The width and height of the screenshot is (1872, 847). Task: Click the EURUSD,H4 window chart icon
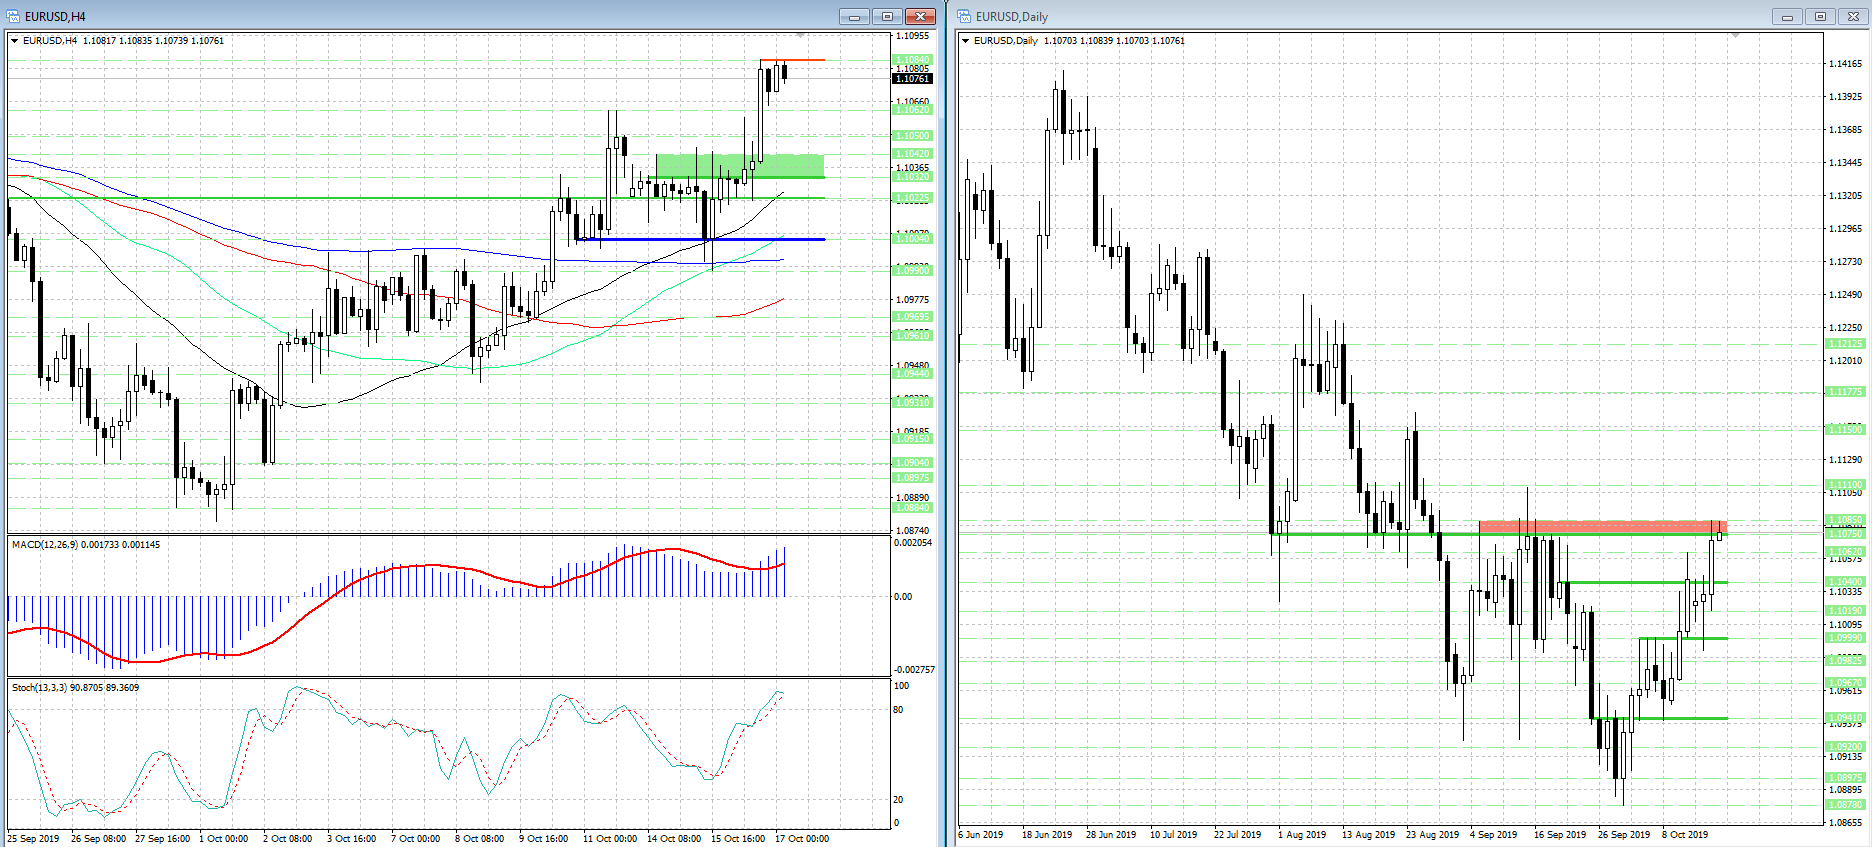13,16
